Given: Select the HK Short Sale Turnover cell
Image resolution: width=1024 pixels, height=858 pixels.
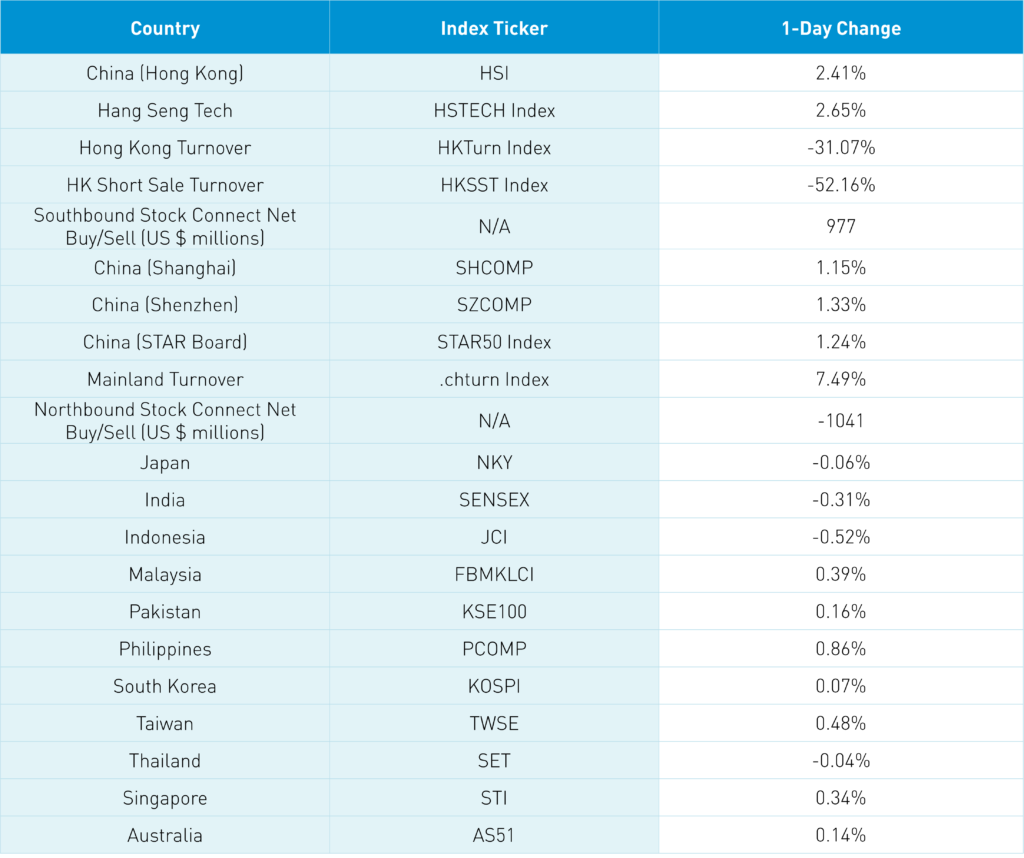Looking at the screenshot, I should pos(165,185).
